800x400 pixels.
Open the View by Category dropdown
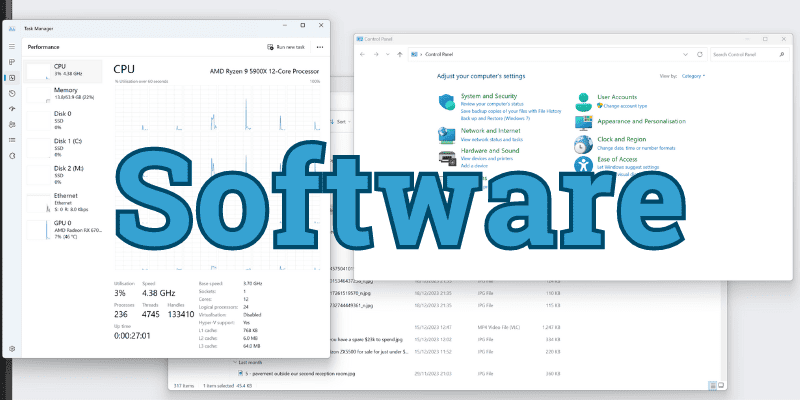[x=693, y=76]
